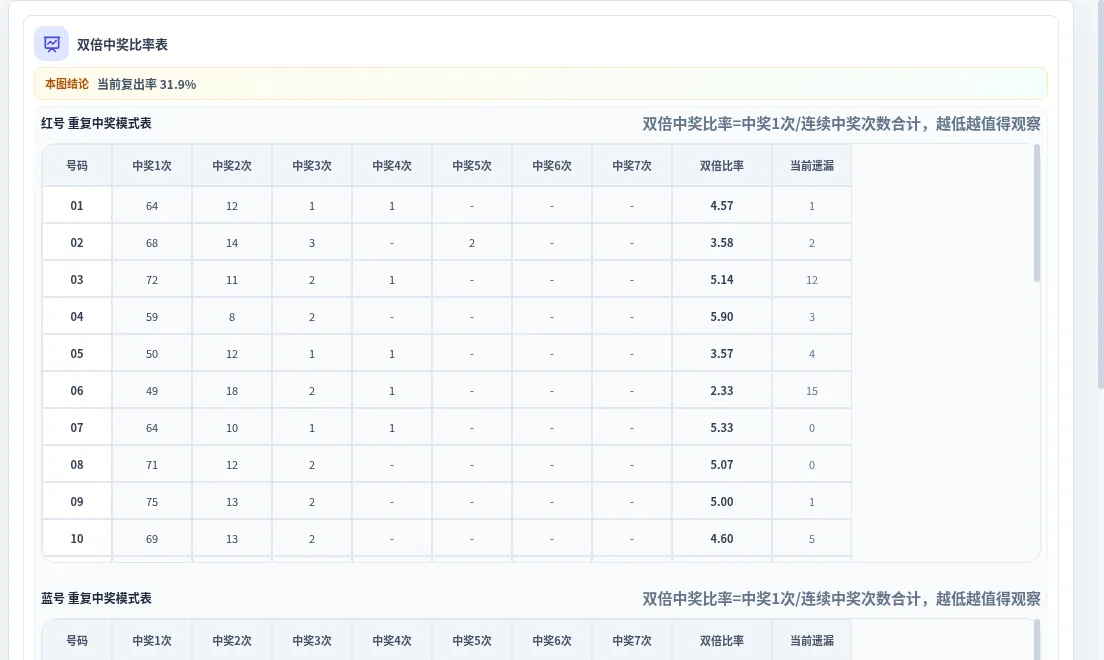
Task: Click the red table 双倍比率 column header
Action: pyautogui.click(x=722, y=166)
